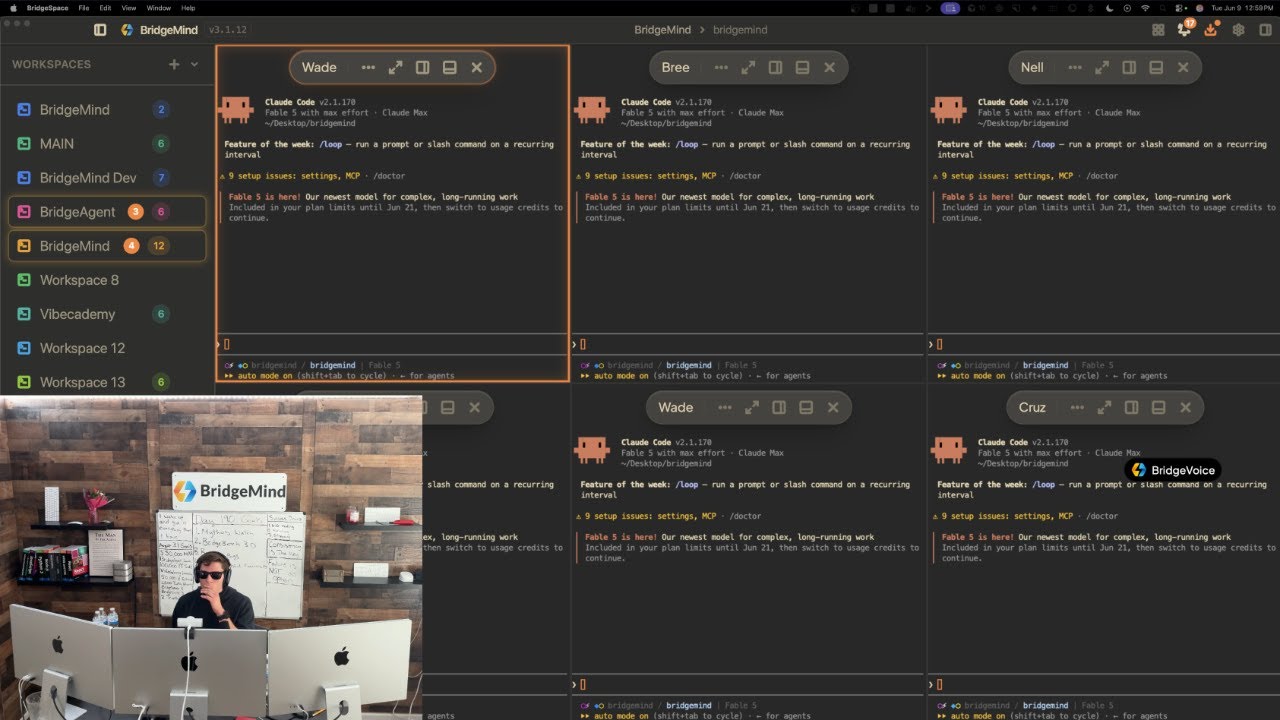
Task: Click the orange 4 badge on BridgeMind
Action: pyautogui.click(x=131, y=246)
